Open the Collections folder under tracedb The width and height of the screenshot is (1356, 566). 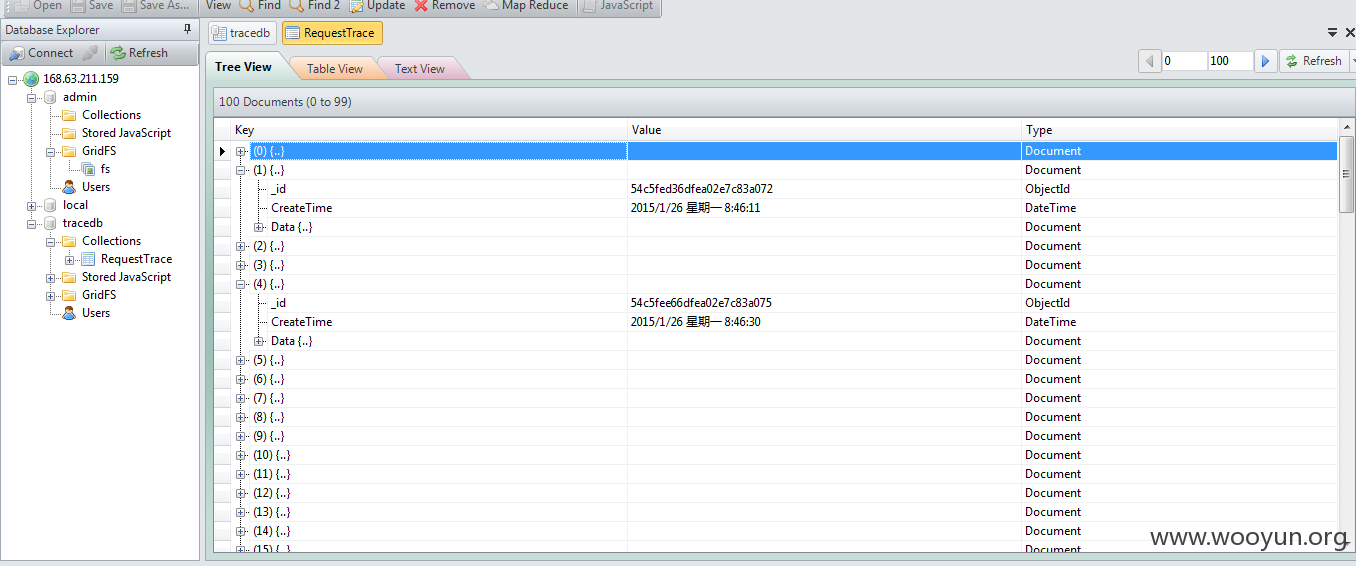click(69, 241)
